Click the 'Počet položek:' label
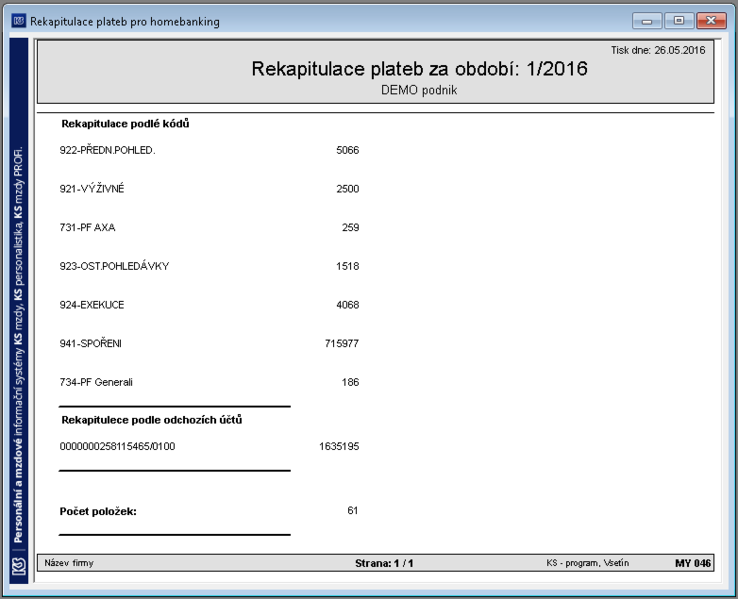The height and width of the screenshot is (599, 738). (98, 511)
